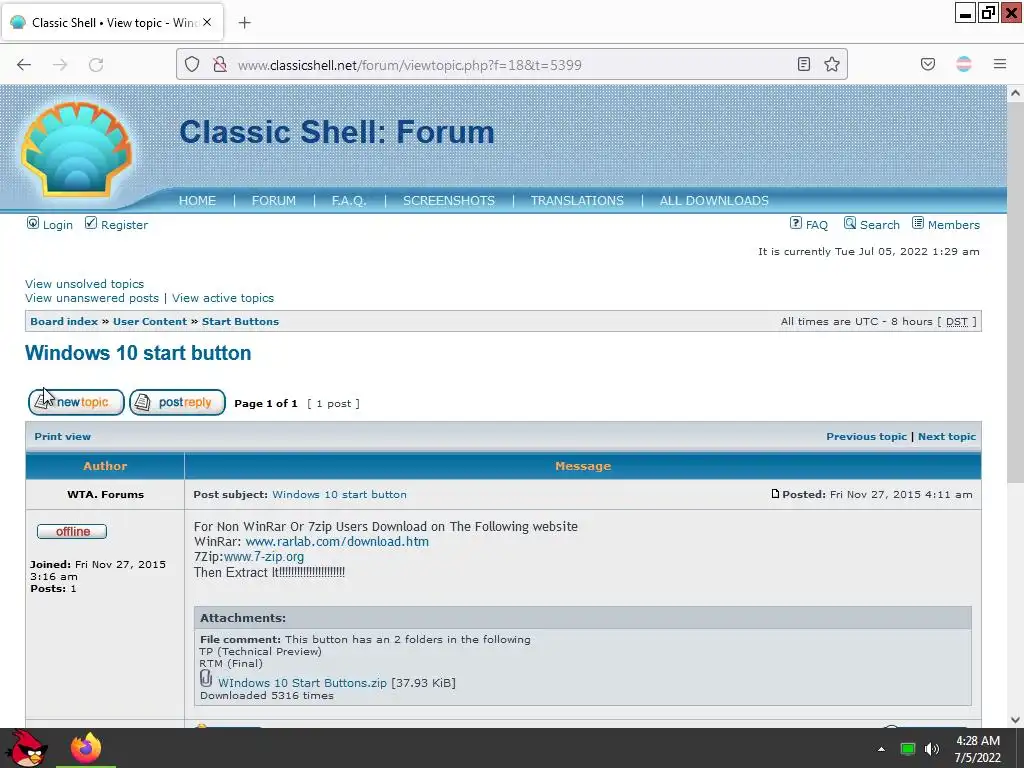Open View unanswered posts
The image size is (1024, 768).
click(x=92, y=298)
